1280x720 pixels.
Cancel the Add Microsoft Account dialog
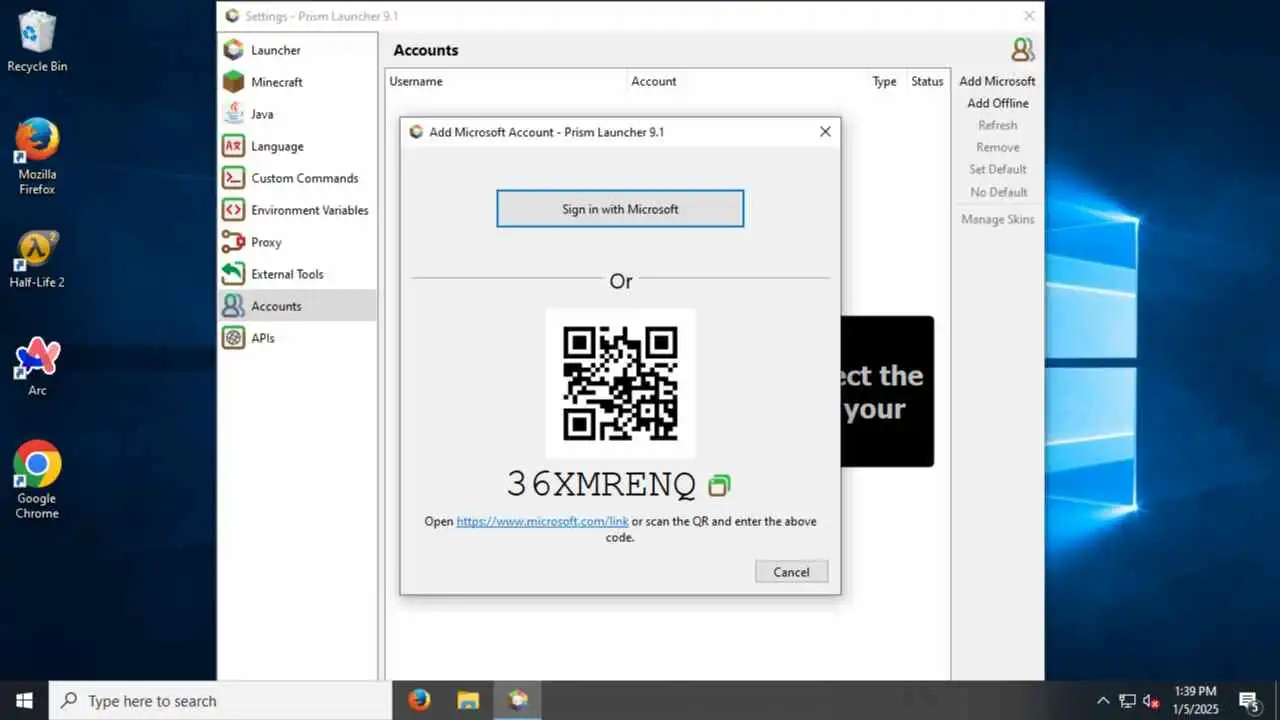click(x=791, y=572)
